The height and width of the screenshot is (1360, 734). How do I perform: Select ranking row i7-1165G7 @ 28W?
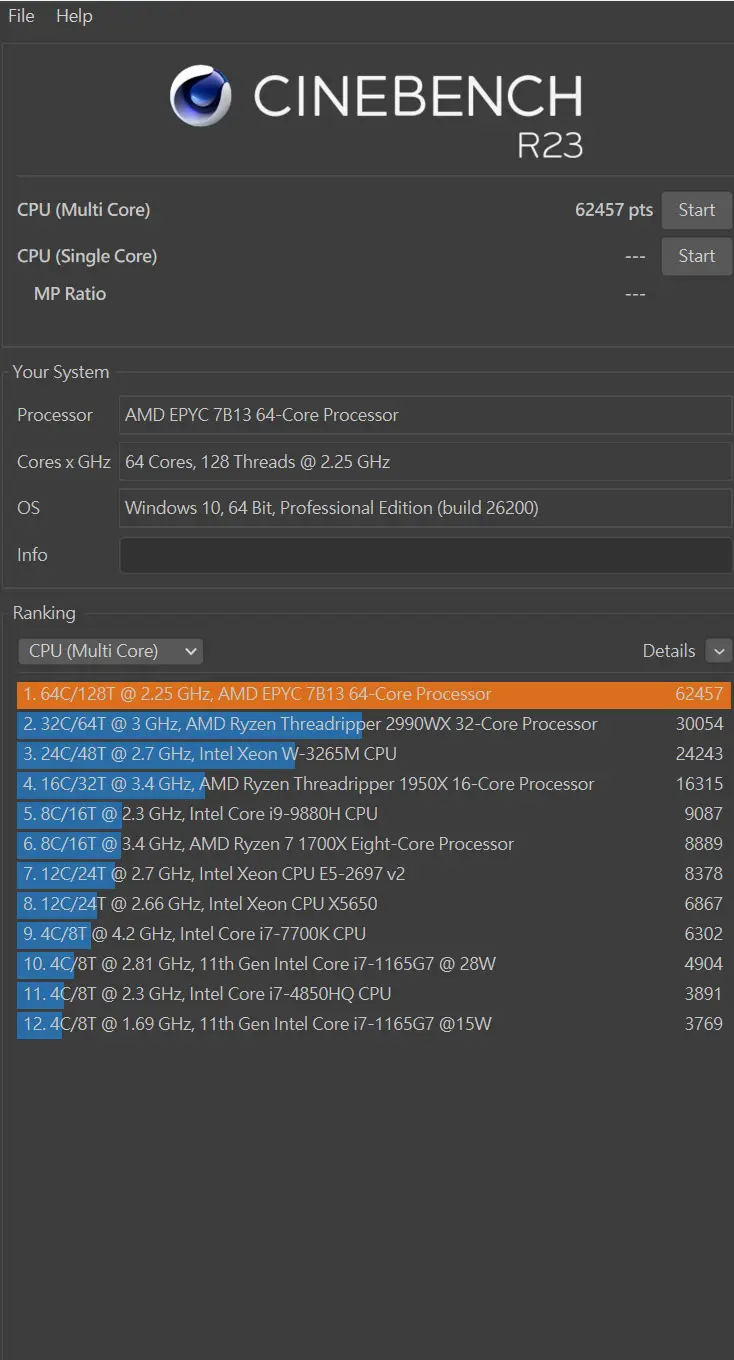(374, 964)
